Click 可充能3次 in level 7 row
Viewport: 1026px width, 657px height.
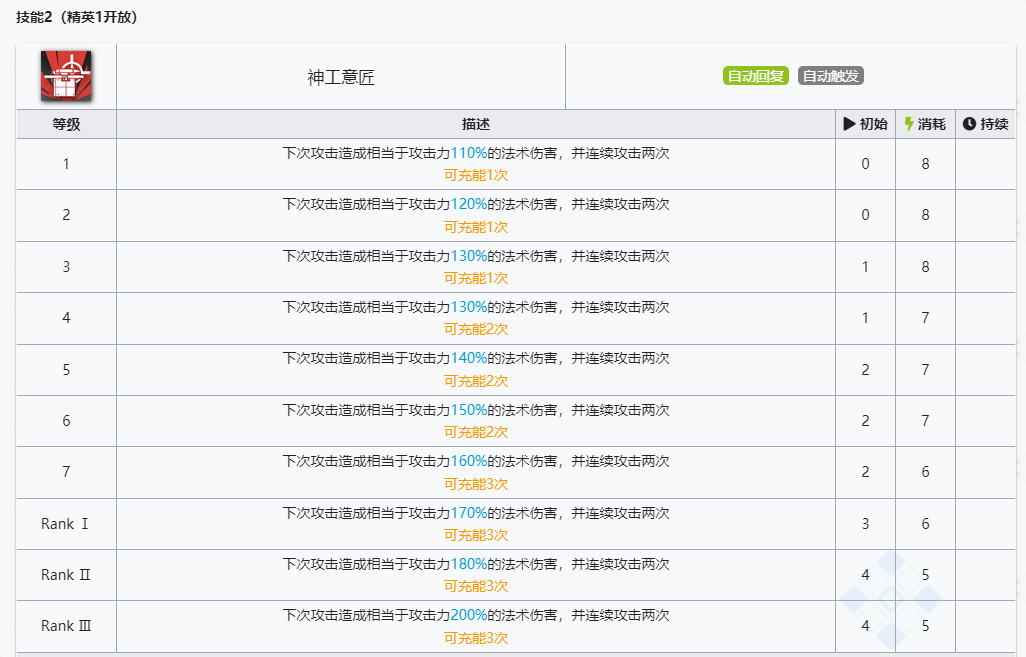(x=476, y=484)
